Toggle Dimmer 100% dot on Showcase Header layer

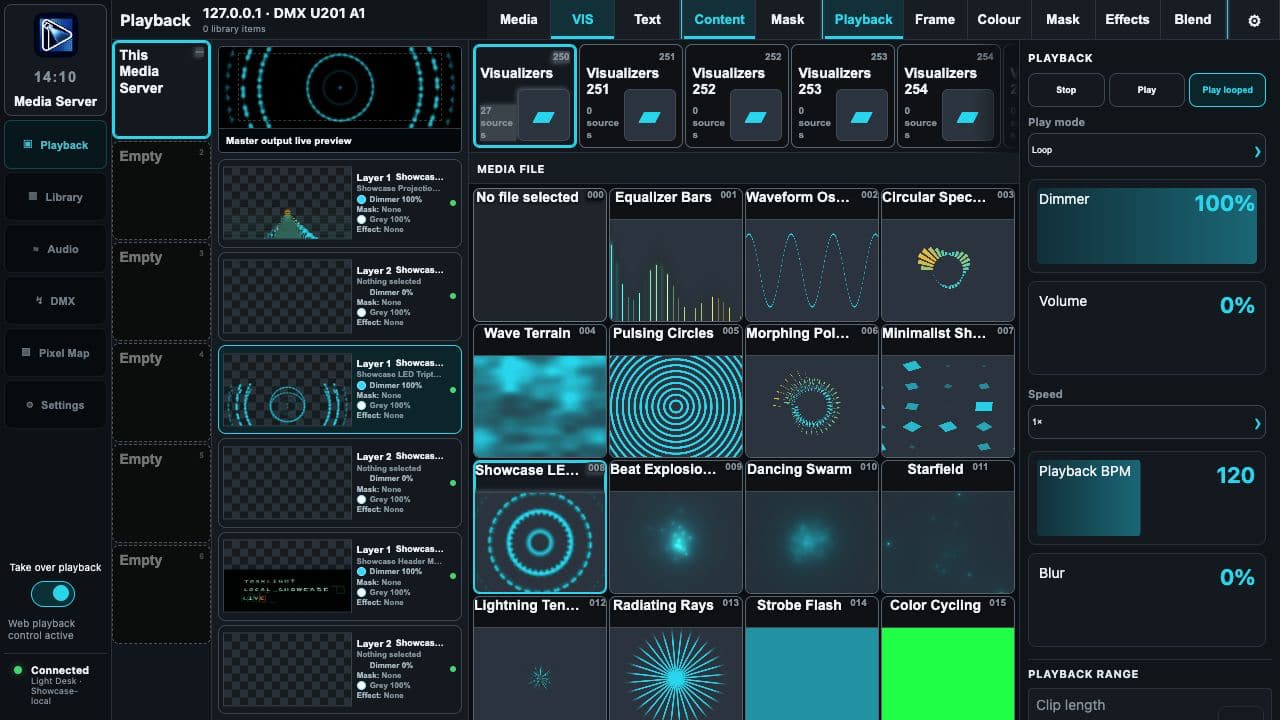point(362,571)
